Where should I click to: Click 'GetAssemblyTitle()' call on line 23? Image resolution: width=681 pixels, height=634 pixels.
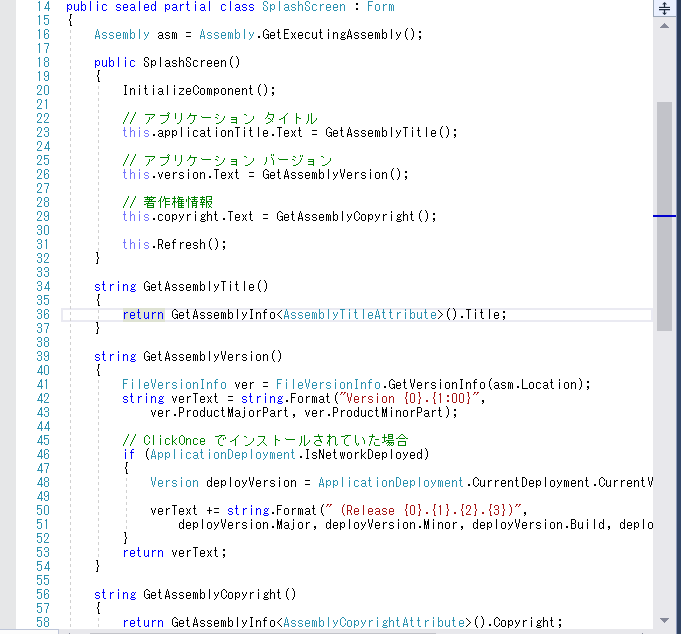388,132
